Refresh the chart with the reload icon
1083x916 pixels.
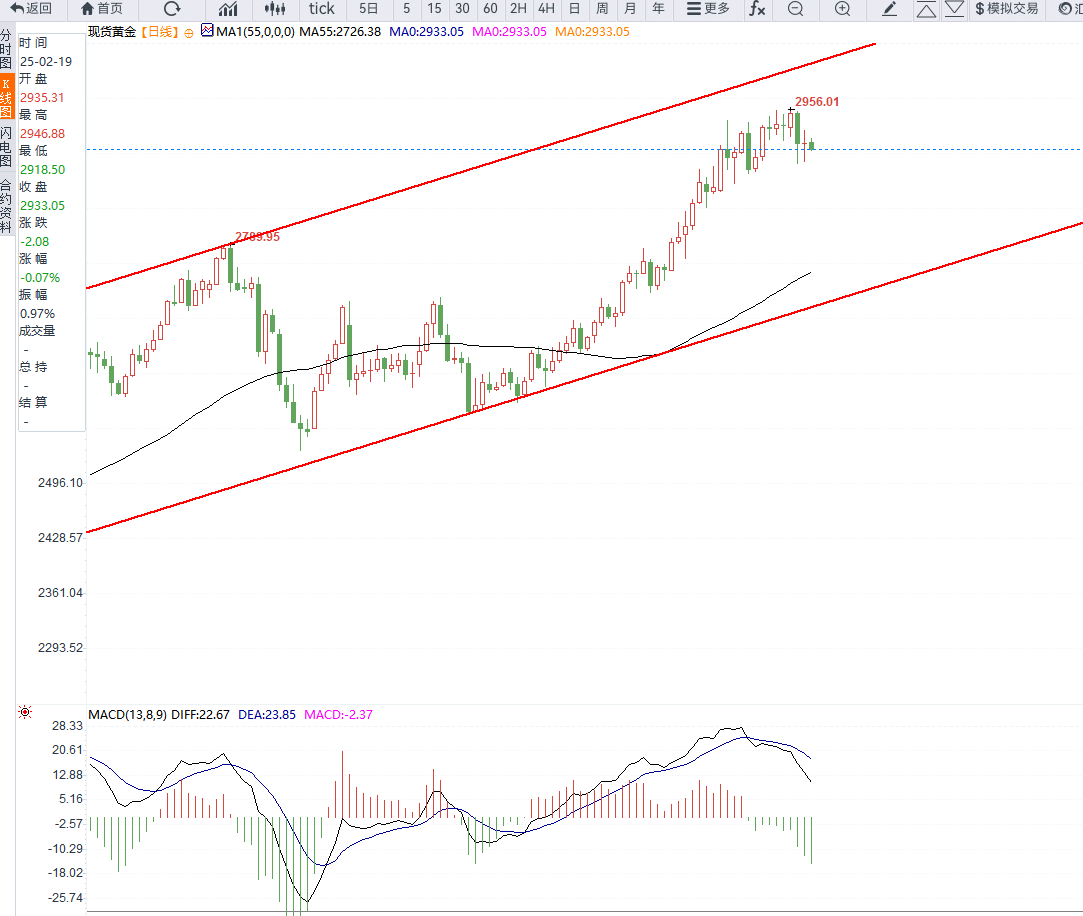(172, 9)
